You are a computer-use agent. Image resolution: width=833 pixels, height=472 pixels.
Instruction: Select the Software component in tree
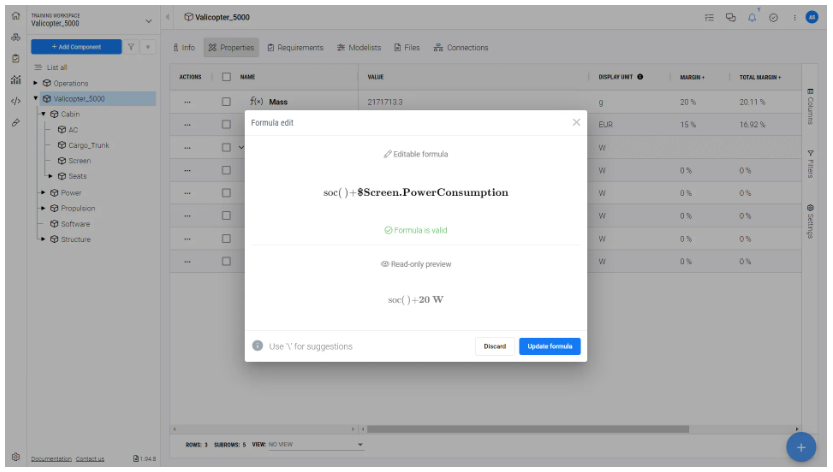point(75,224)
